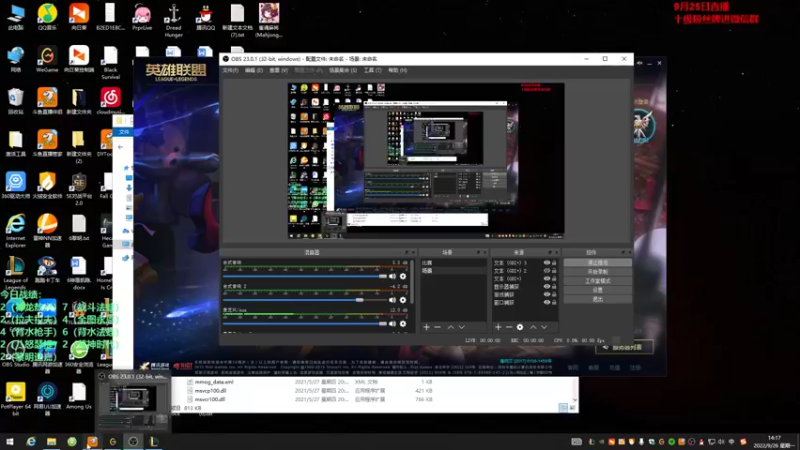Open 文件(F) menu in OBS
This screenshot has width=800, height=450.
tap(231, 70)
